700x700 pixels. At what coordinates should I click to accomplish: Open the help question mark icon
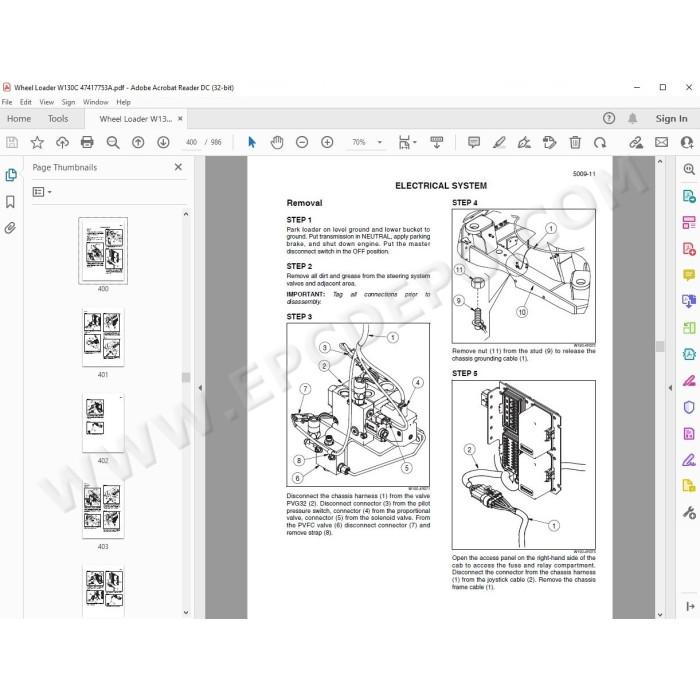coord(609,118)
